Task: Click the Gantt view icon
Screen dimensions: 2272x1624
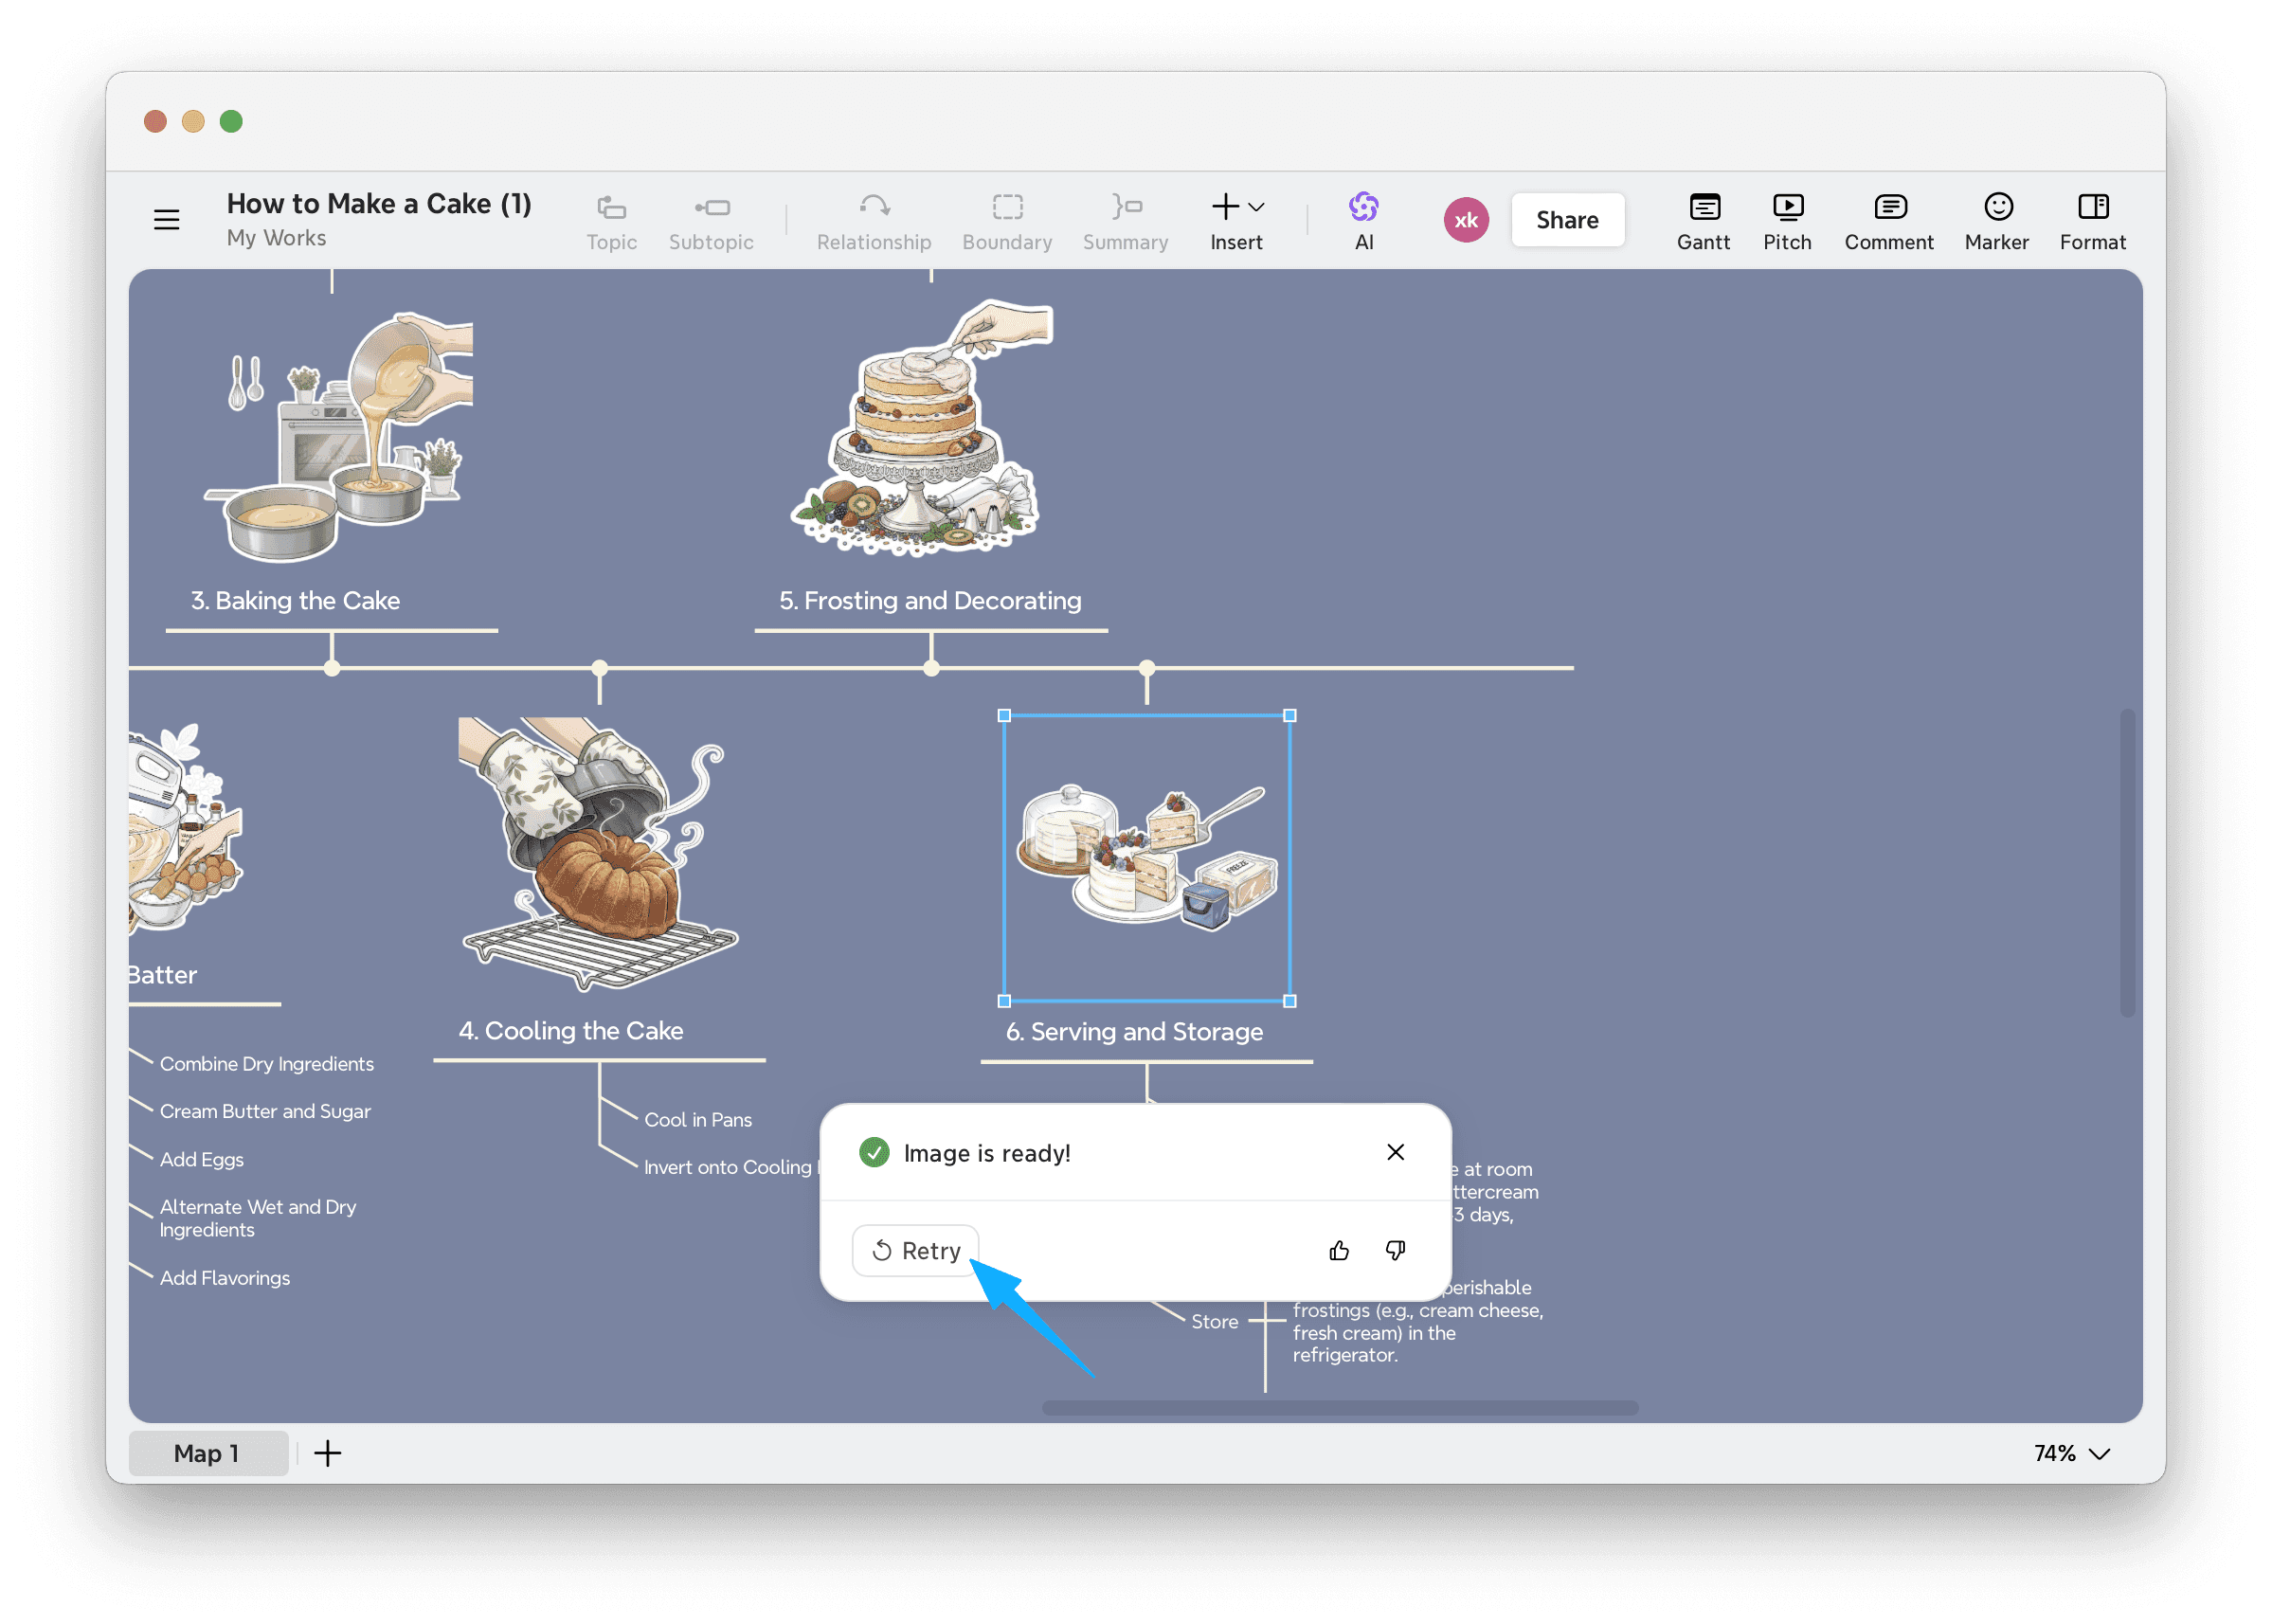Action: tap(1703, 221)
